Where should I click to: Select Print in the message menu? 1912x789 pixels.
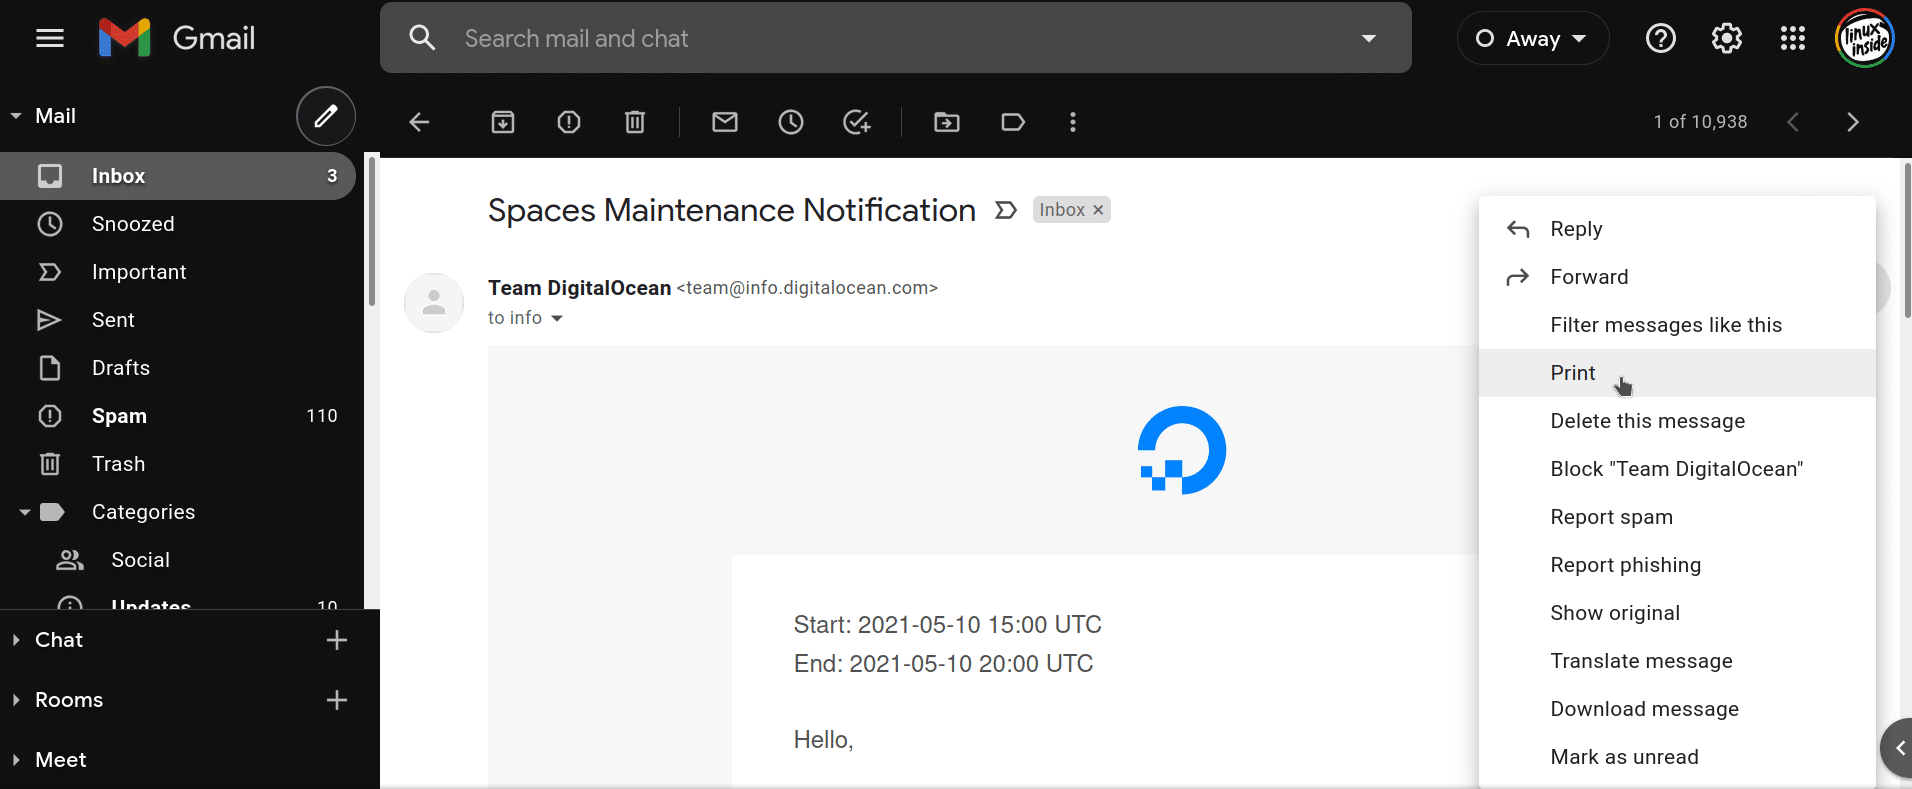tap(1677, 373)
